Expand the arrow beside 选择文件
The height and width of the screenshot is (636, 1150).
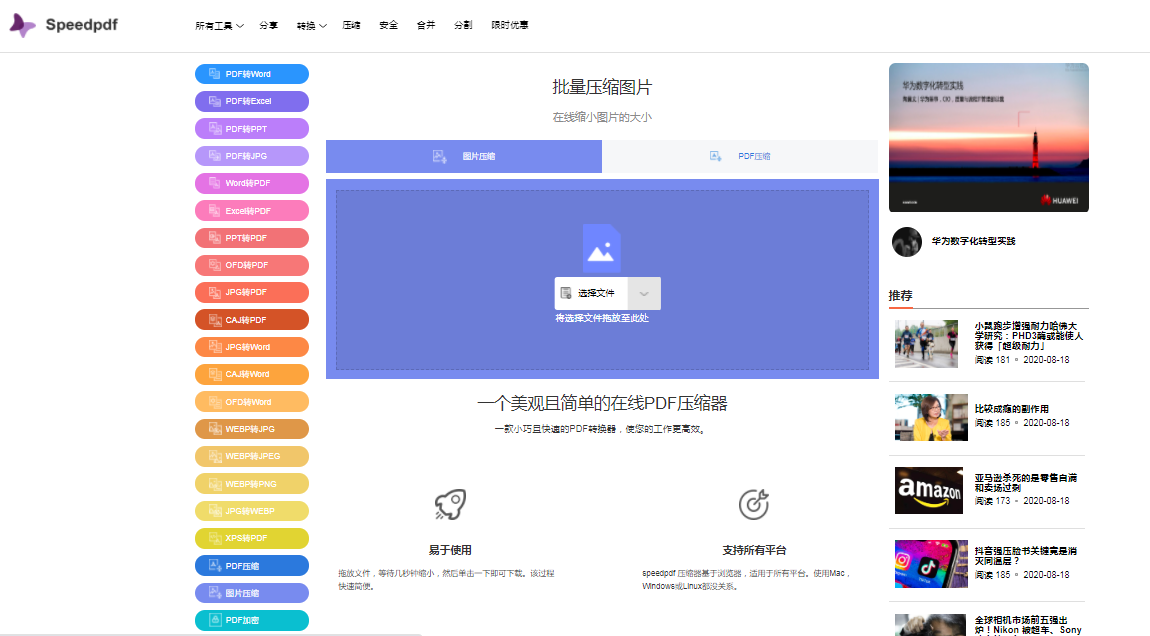pyautogui.click(x=644, y=293)
